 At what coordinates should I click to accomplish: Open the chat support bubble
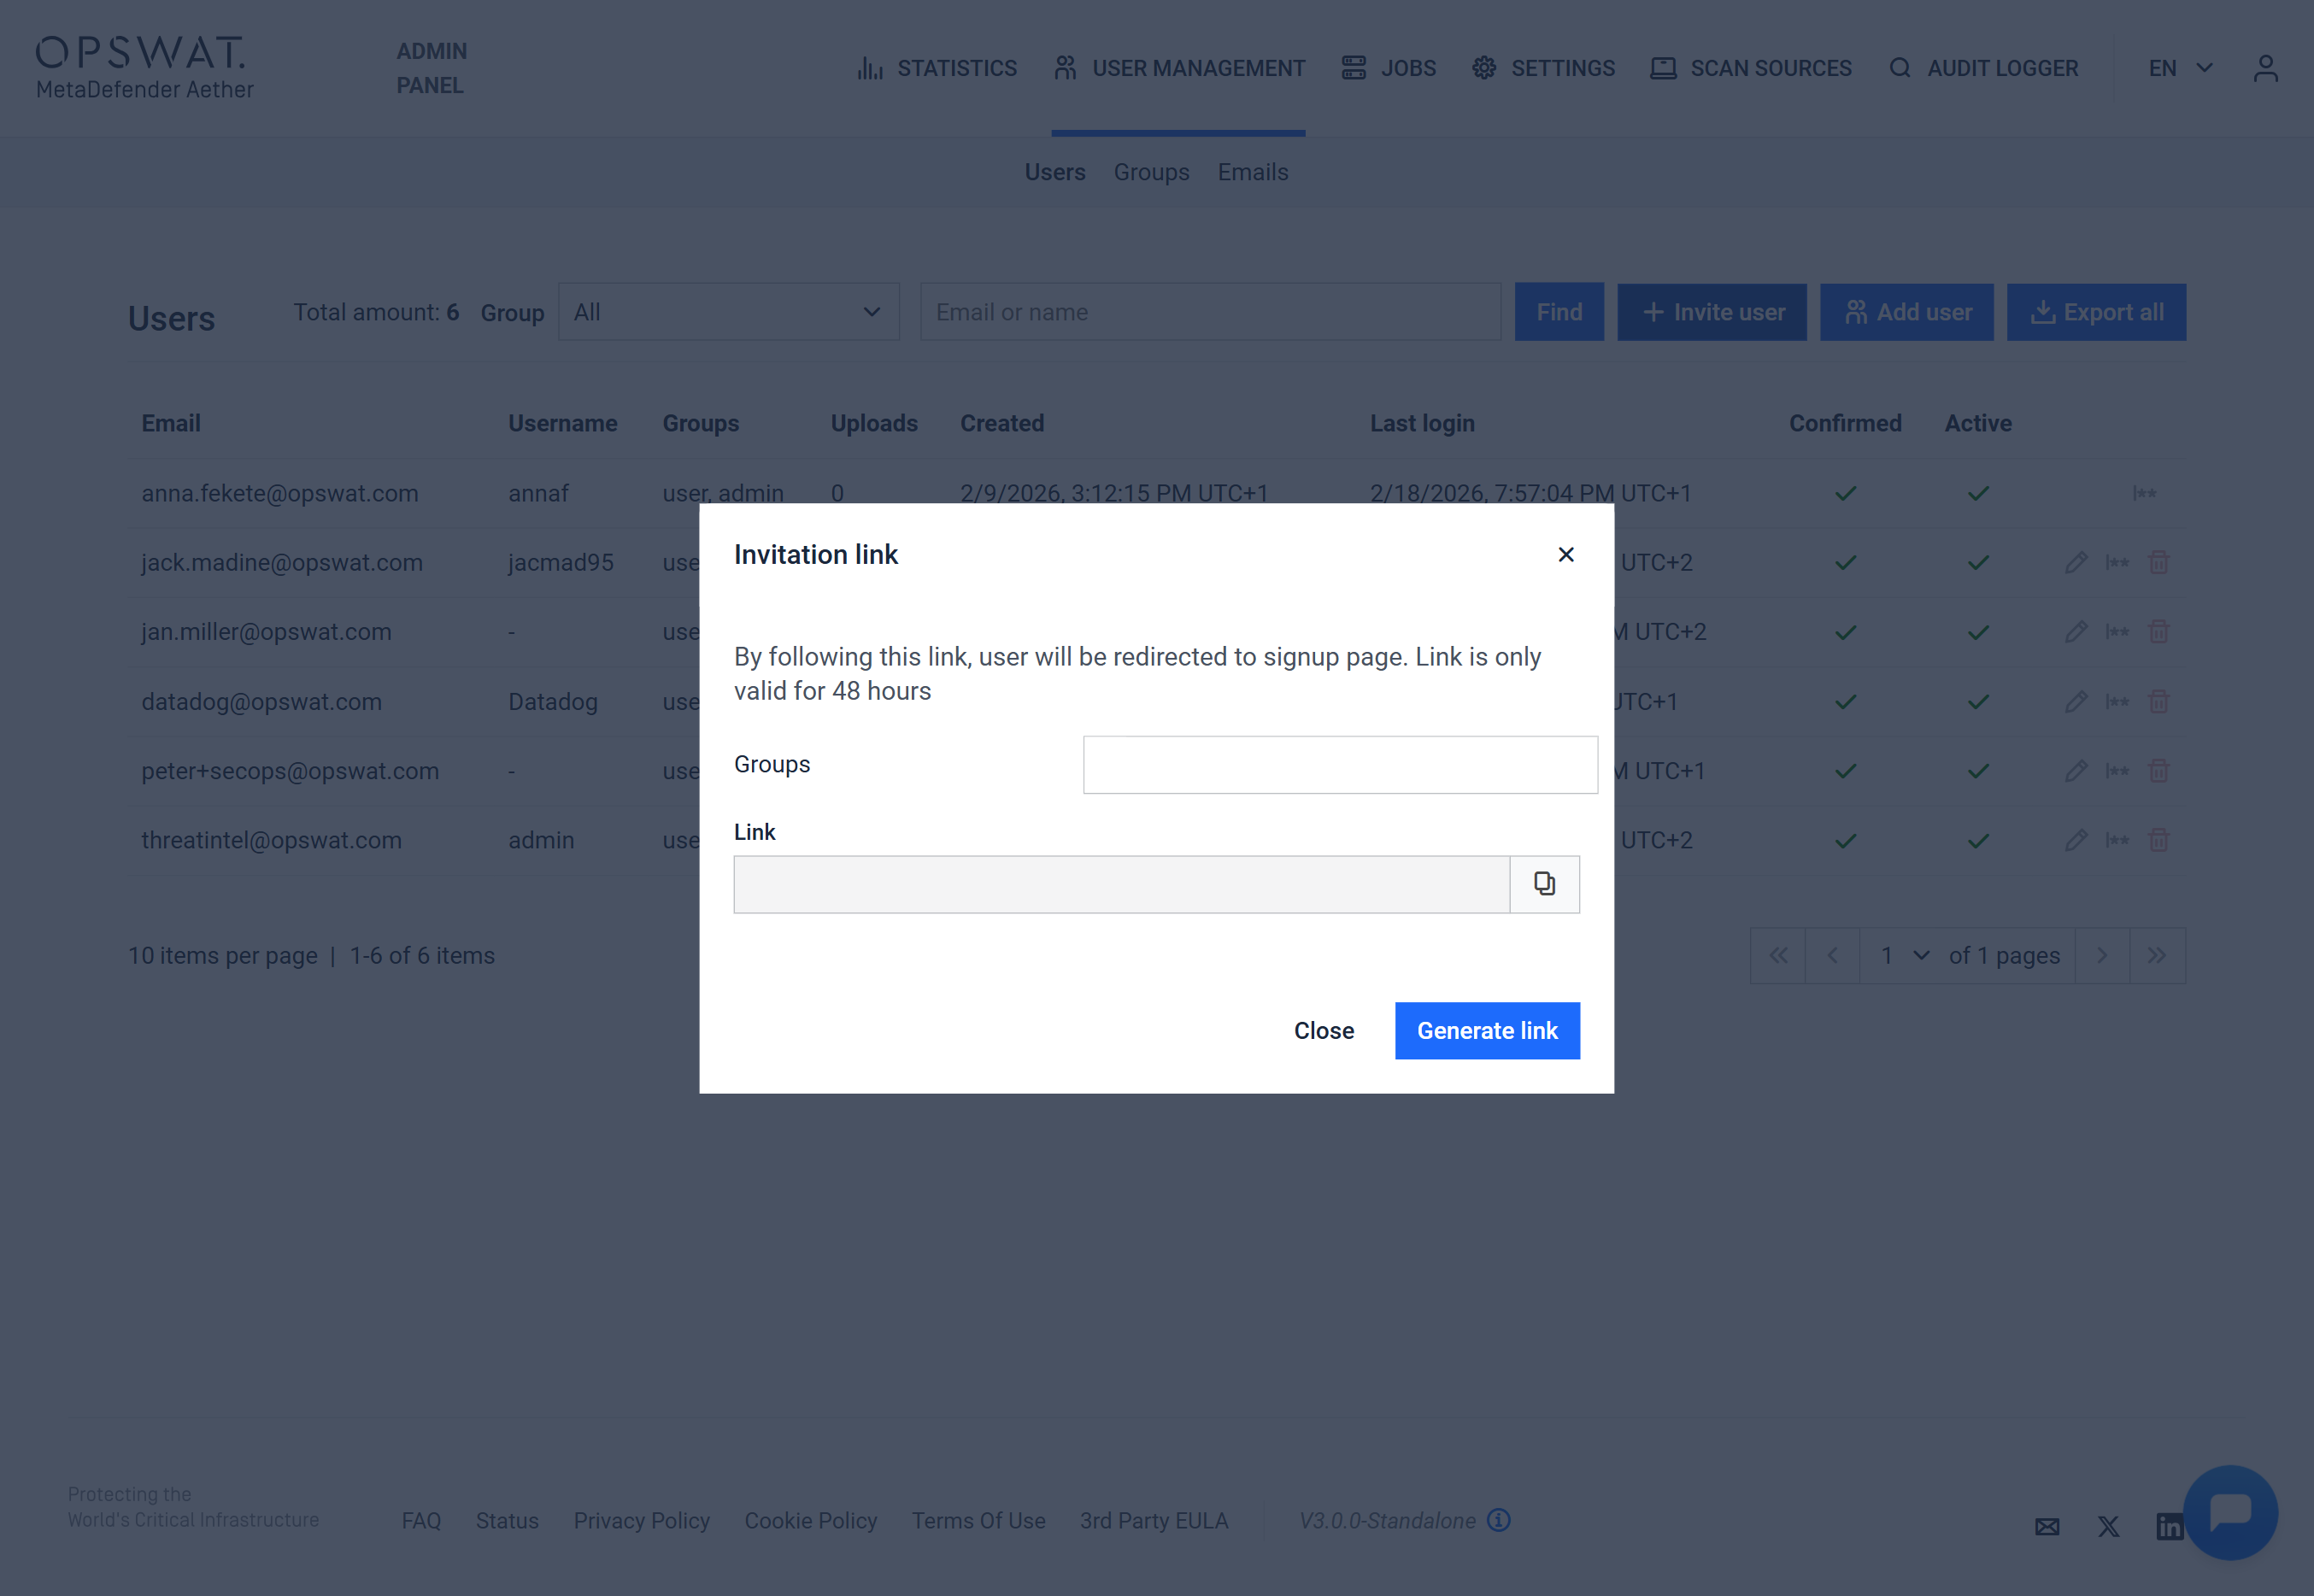[x=2230, y=1511]
